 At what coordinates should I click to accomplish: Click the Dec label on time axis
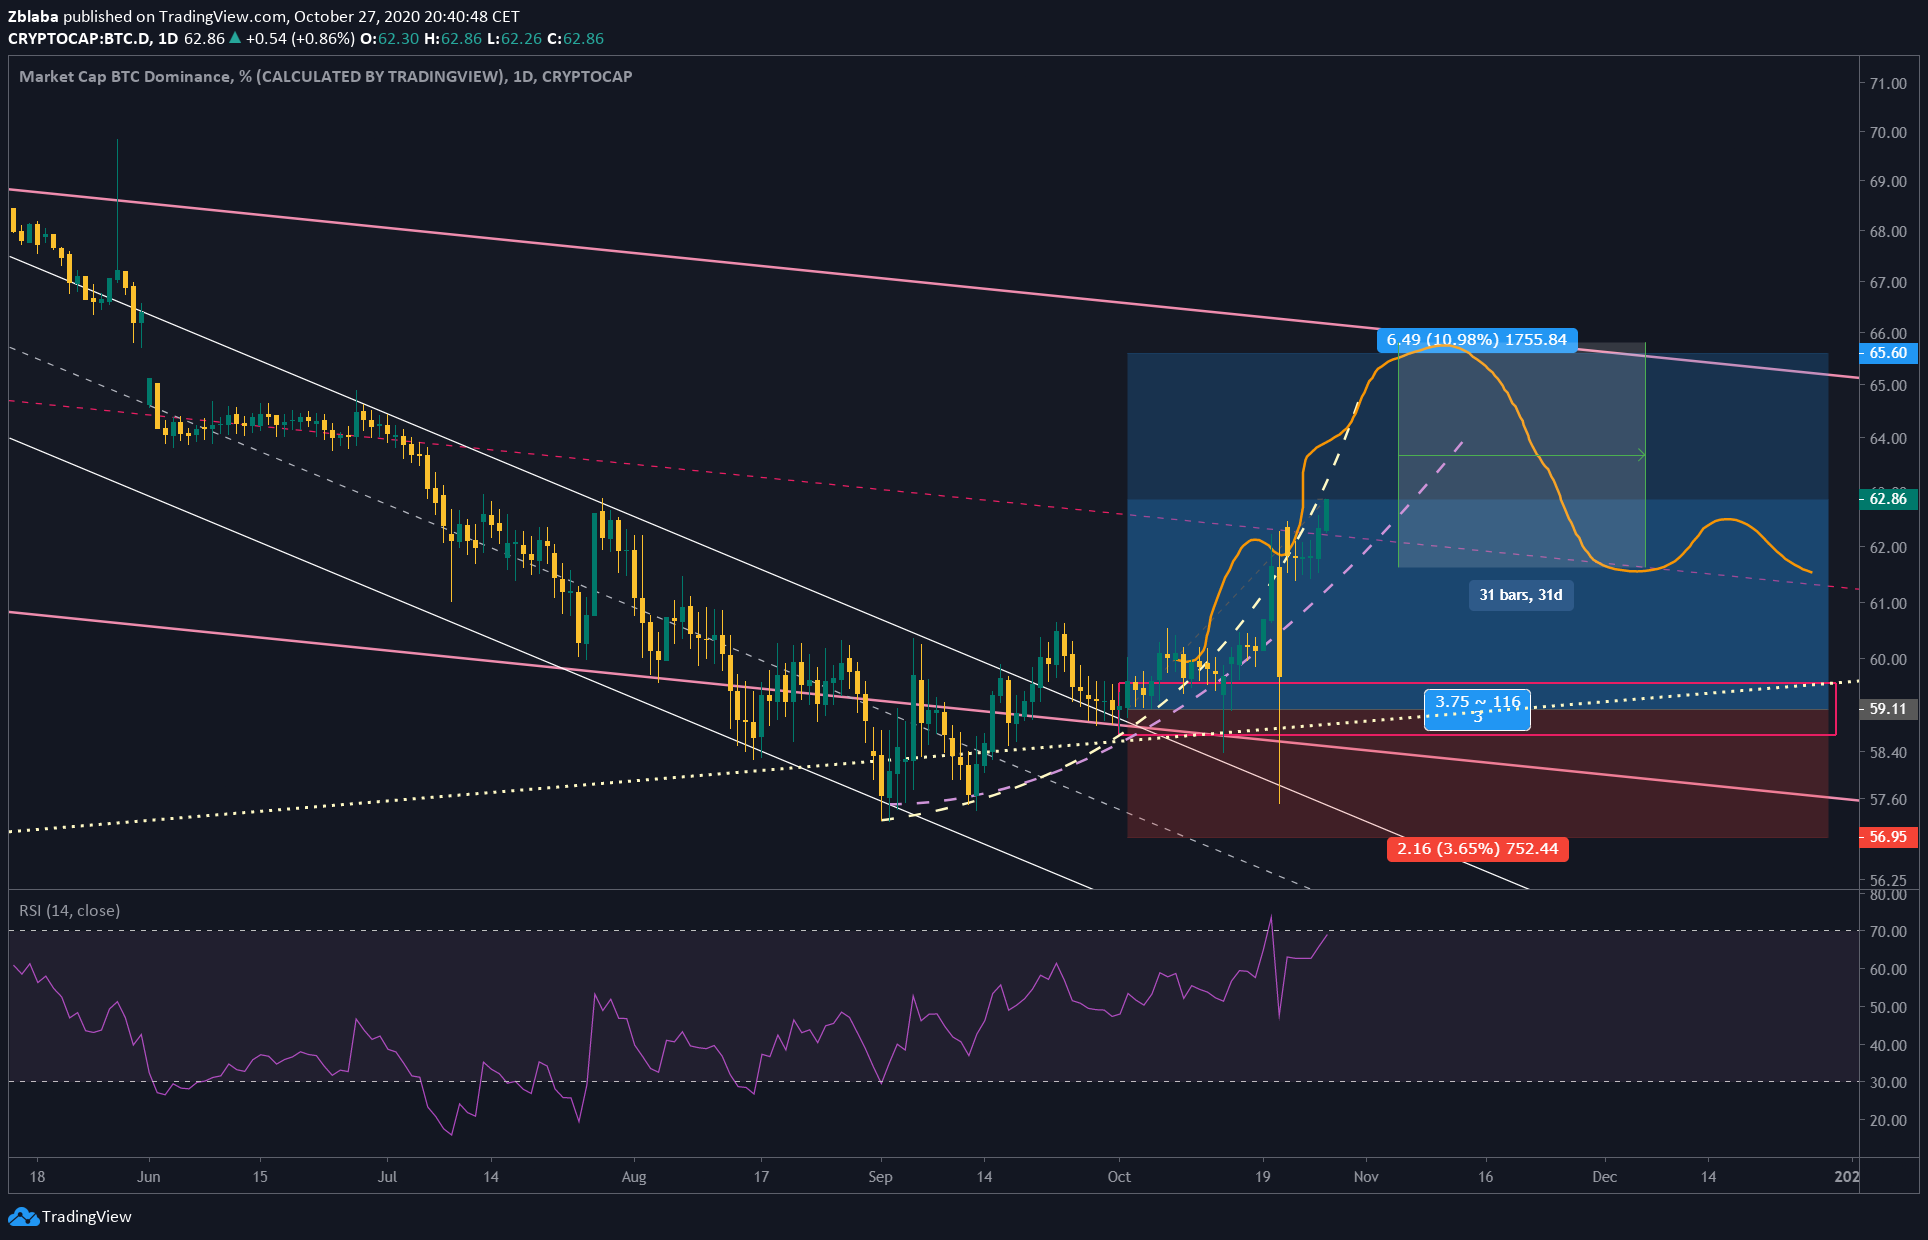[1604, 1176]
